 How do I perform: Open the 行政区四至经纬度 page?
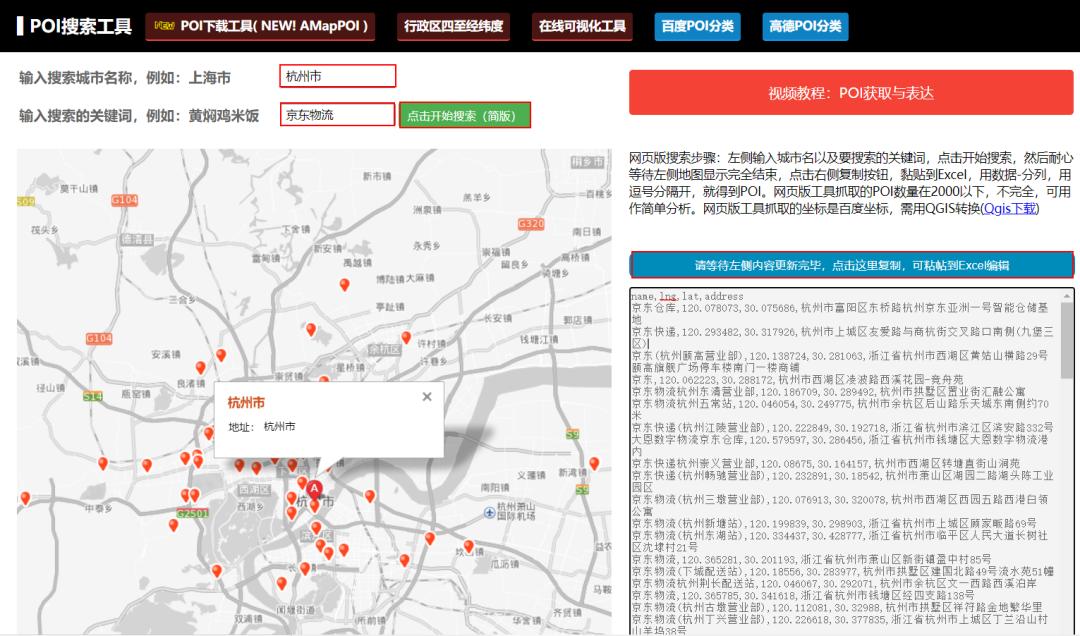coord(452,27)
